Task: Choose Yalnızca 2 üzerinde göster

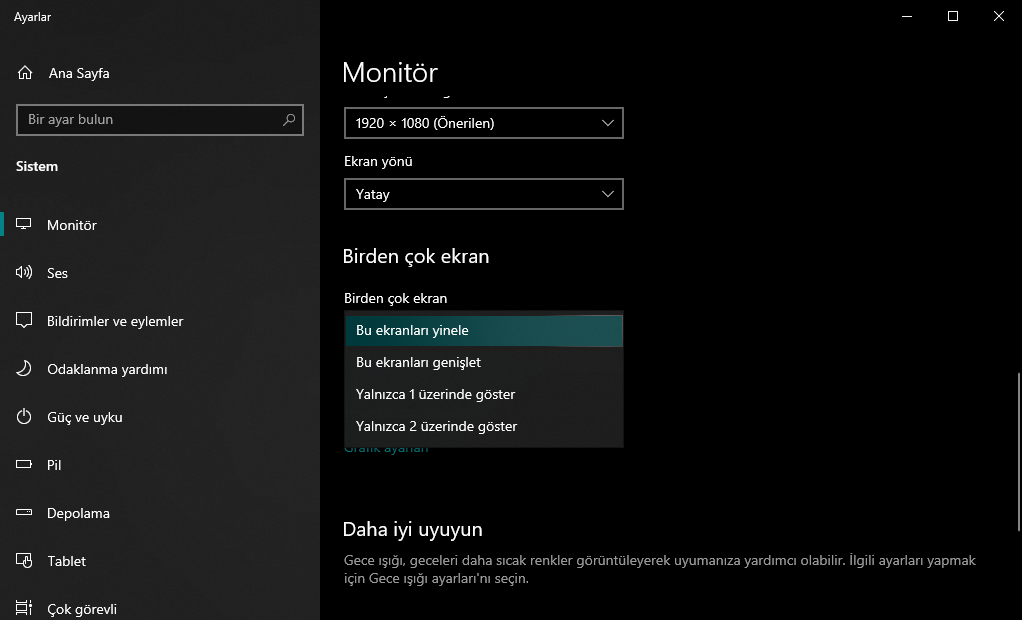Action: tap(484, 426)
